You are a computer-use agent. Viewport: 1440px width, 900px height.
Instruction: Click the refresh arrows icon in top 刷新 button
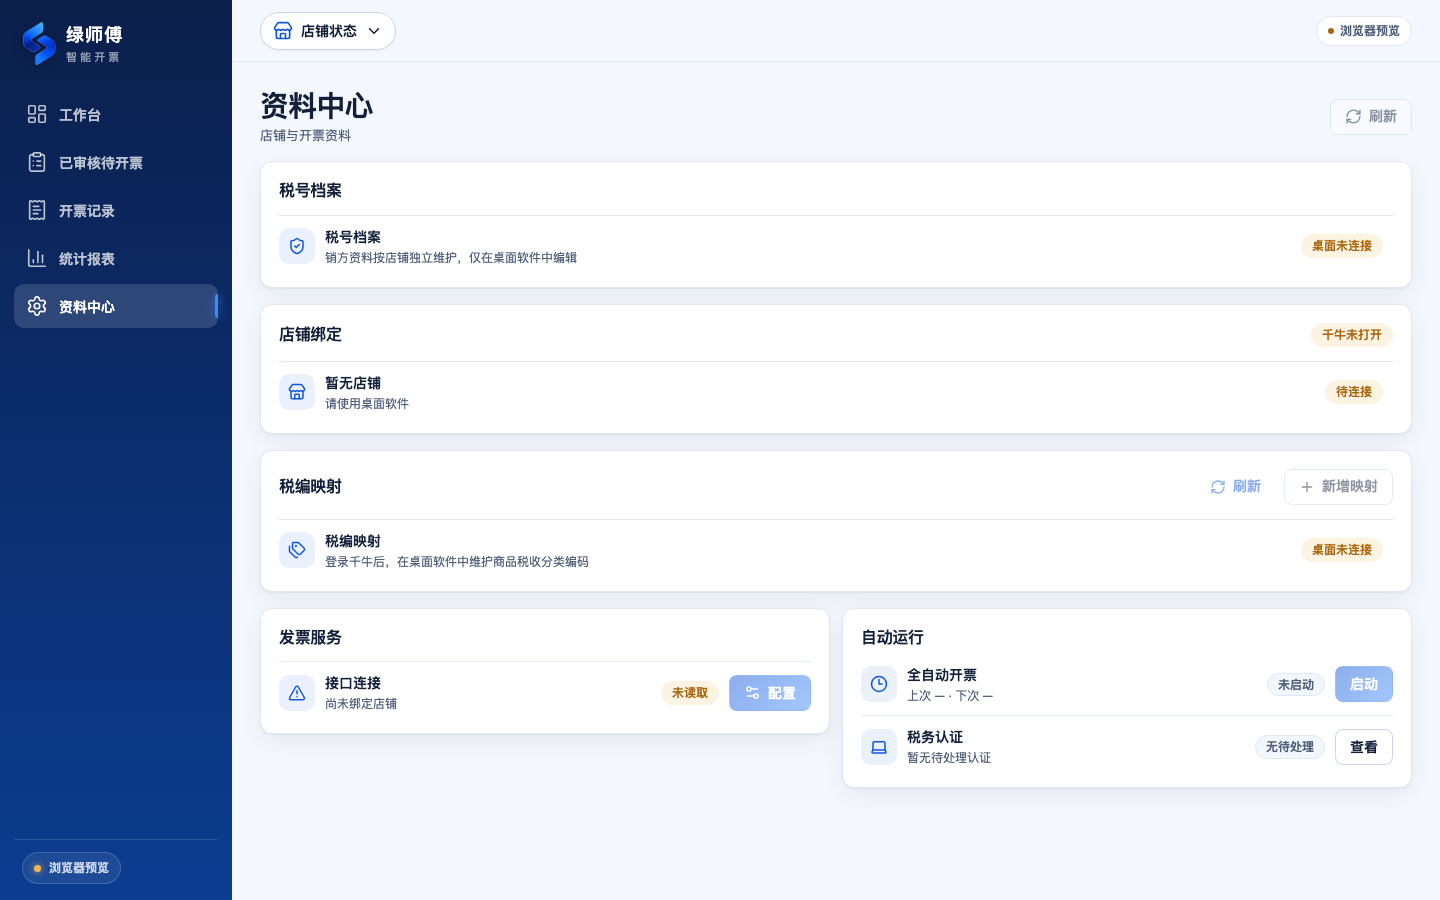pos(1353,117)
